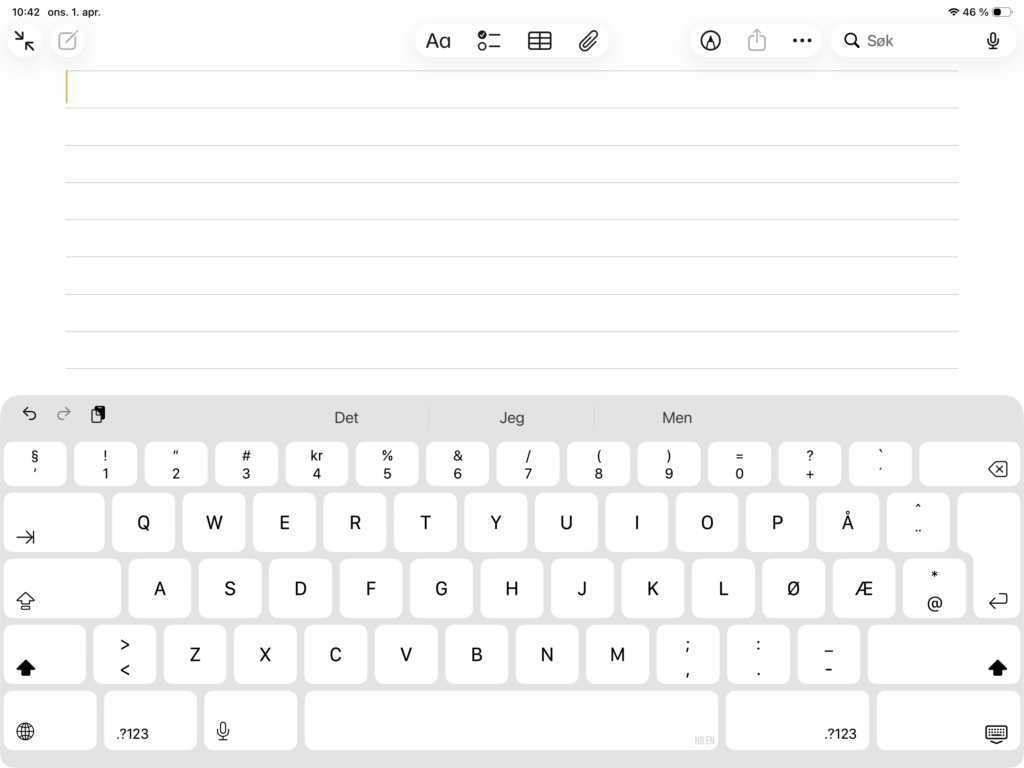
Task: Open the three-dot more options menu
Action: point(802,41)
